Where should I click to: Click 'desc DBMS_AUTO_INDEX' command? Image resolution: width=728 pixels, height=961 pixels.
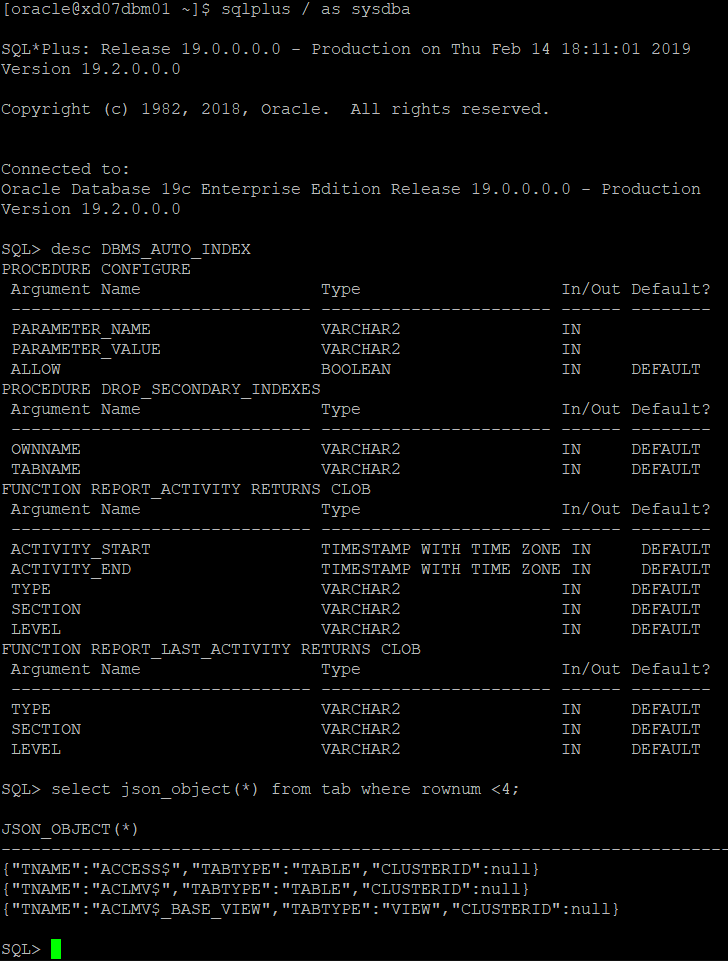click(x=151, y=249)
